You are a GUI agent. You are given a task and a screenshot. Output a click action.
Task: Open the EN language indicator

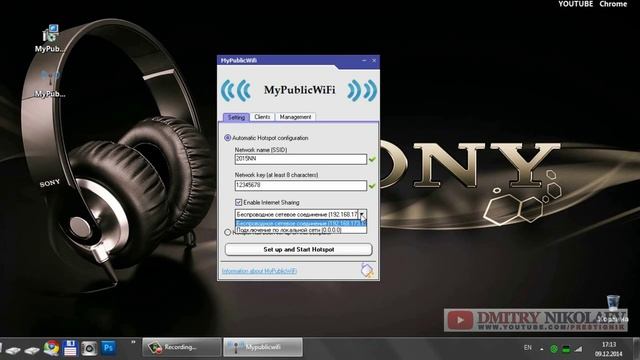pyautogui.click(x=528, y=348)
